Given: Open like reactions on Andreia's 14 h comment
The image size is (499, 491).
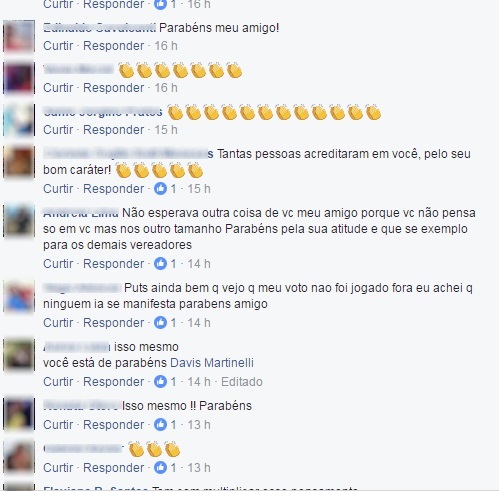Looking at the screenshot, I should pyautogui.click(x=160, y=264).
